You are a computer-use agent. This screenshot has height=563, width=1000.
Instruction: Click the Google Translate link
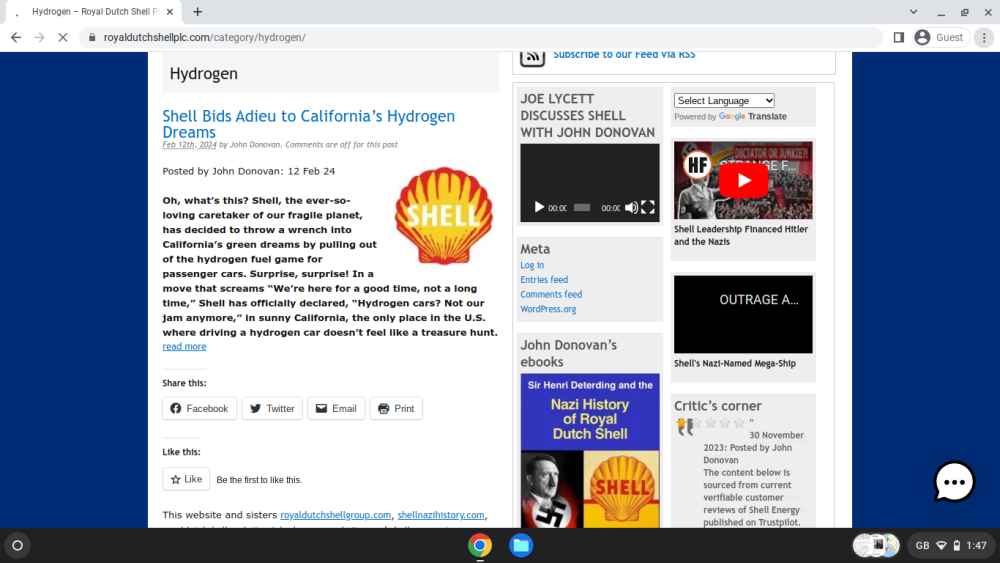tap(753, 117)
